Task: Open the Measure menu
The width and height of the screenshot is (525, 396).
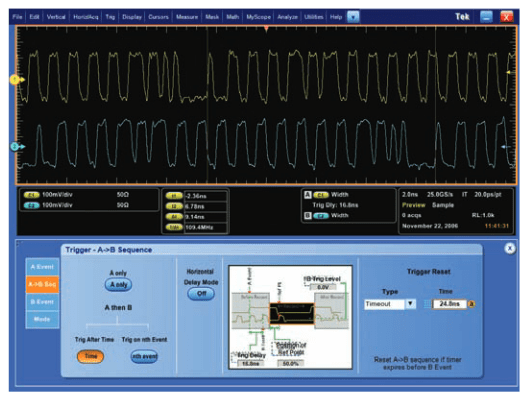Action: tap(187, 17)
